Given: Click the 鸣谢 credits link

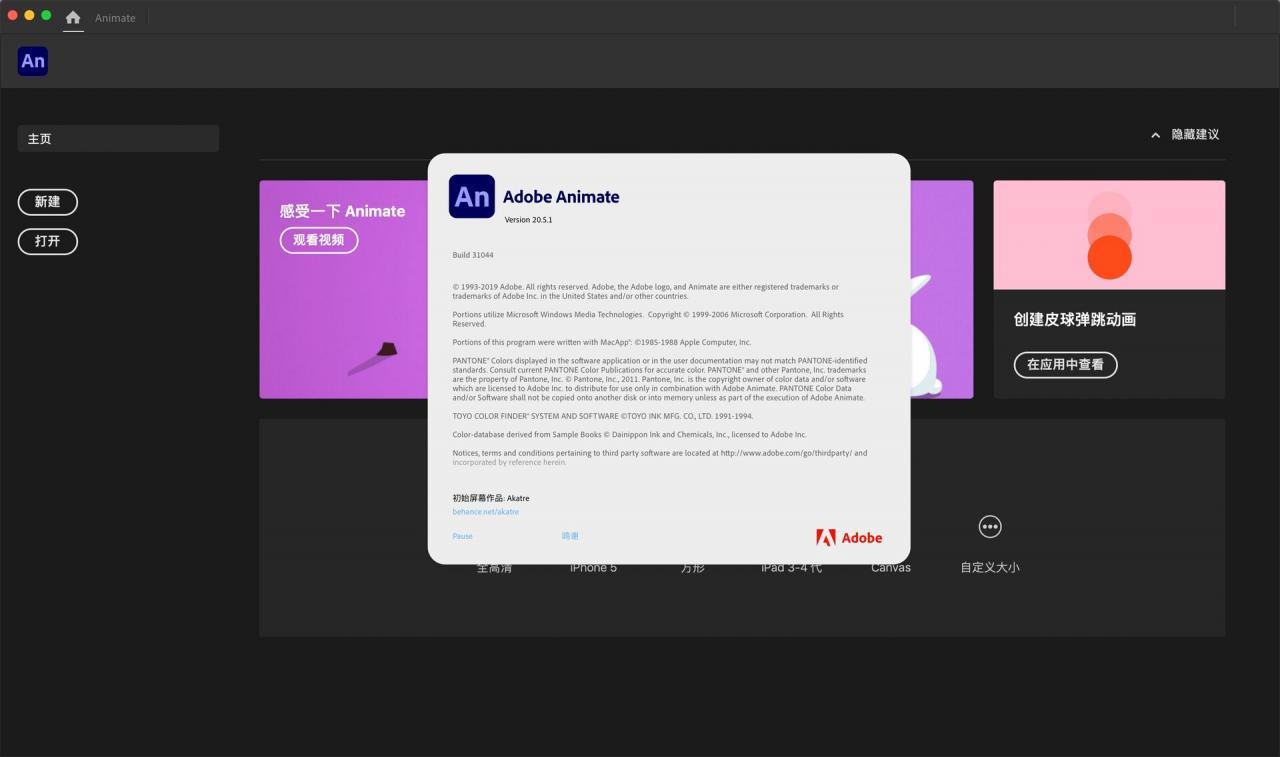Looking at the screenshot, I should click(570, 536).
